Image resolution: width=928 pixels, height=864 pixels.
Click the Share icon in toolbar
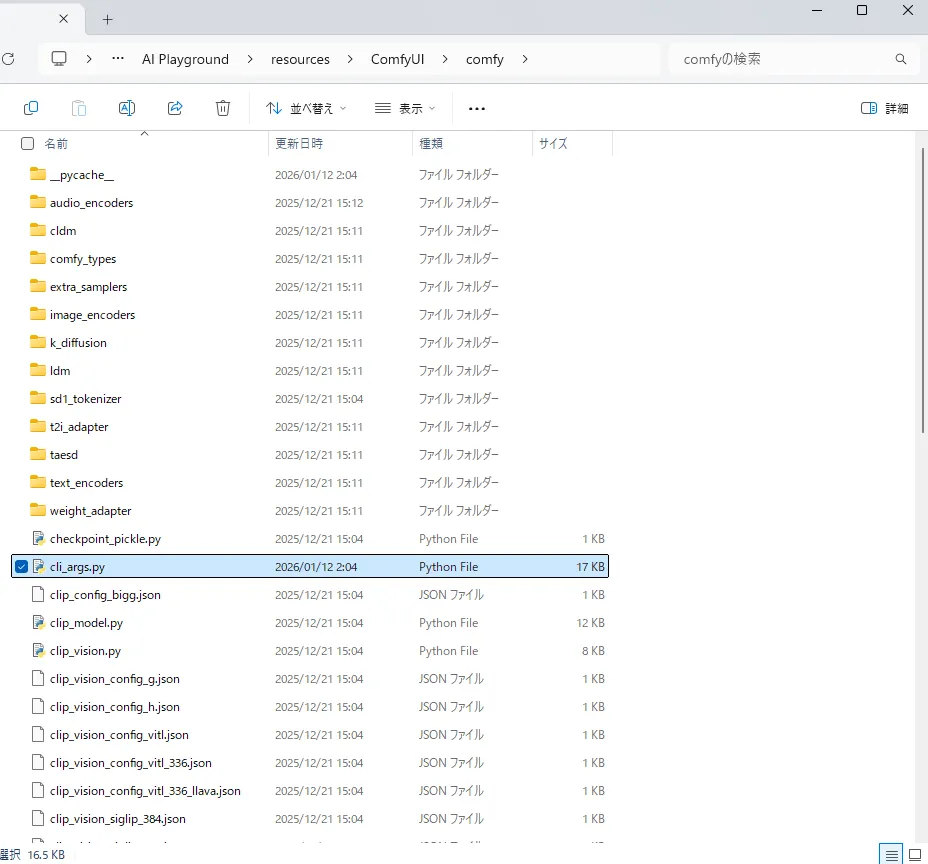pos(175,108)
